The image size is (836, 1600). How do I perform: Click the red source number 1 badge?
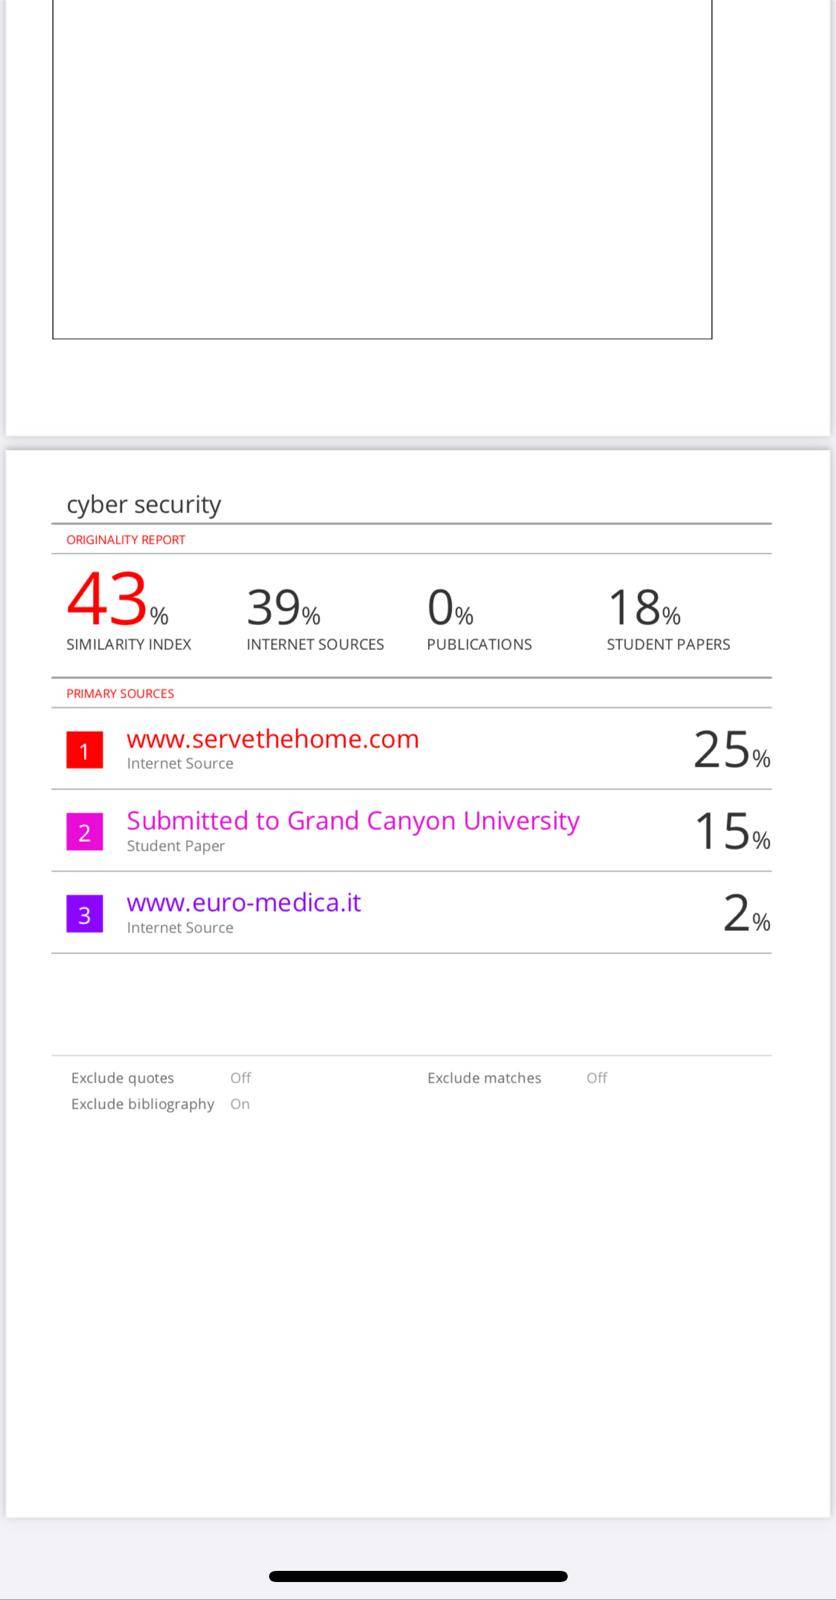click(84, 750)
